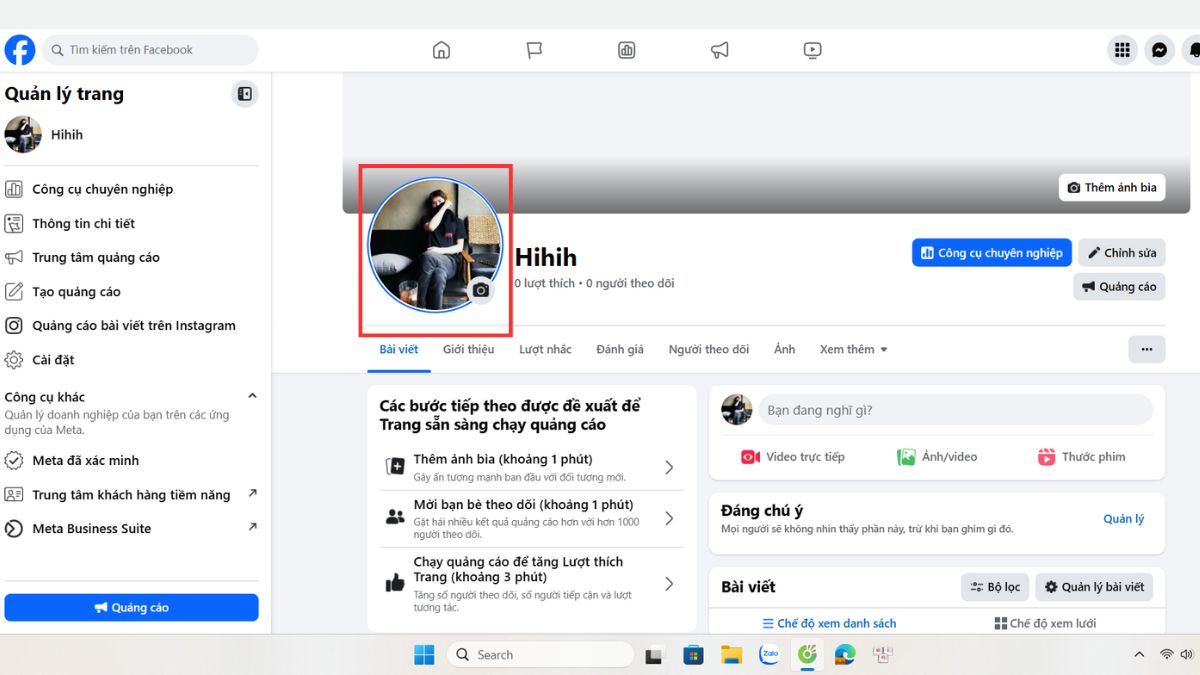
Task: Open Chạy quảng cáo để tăng Lượt thích step
Action: [x=531, y=583]
